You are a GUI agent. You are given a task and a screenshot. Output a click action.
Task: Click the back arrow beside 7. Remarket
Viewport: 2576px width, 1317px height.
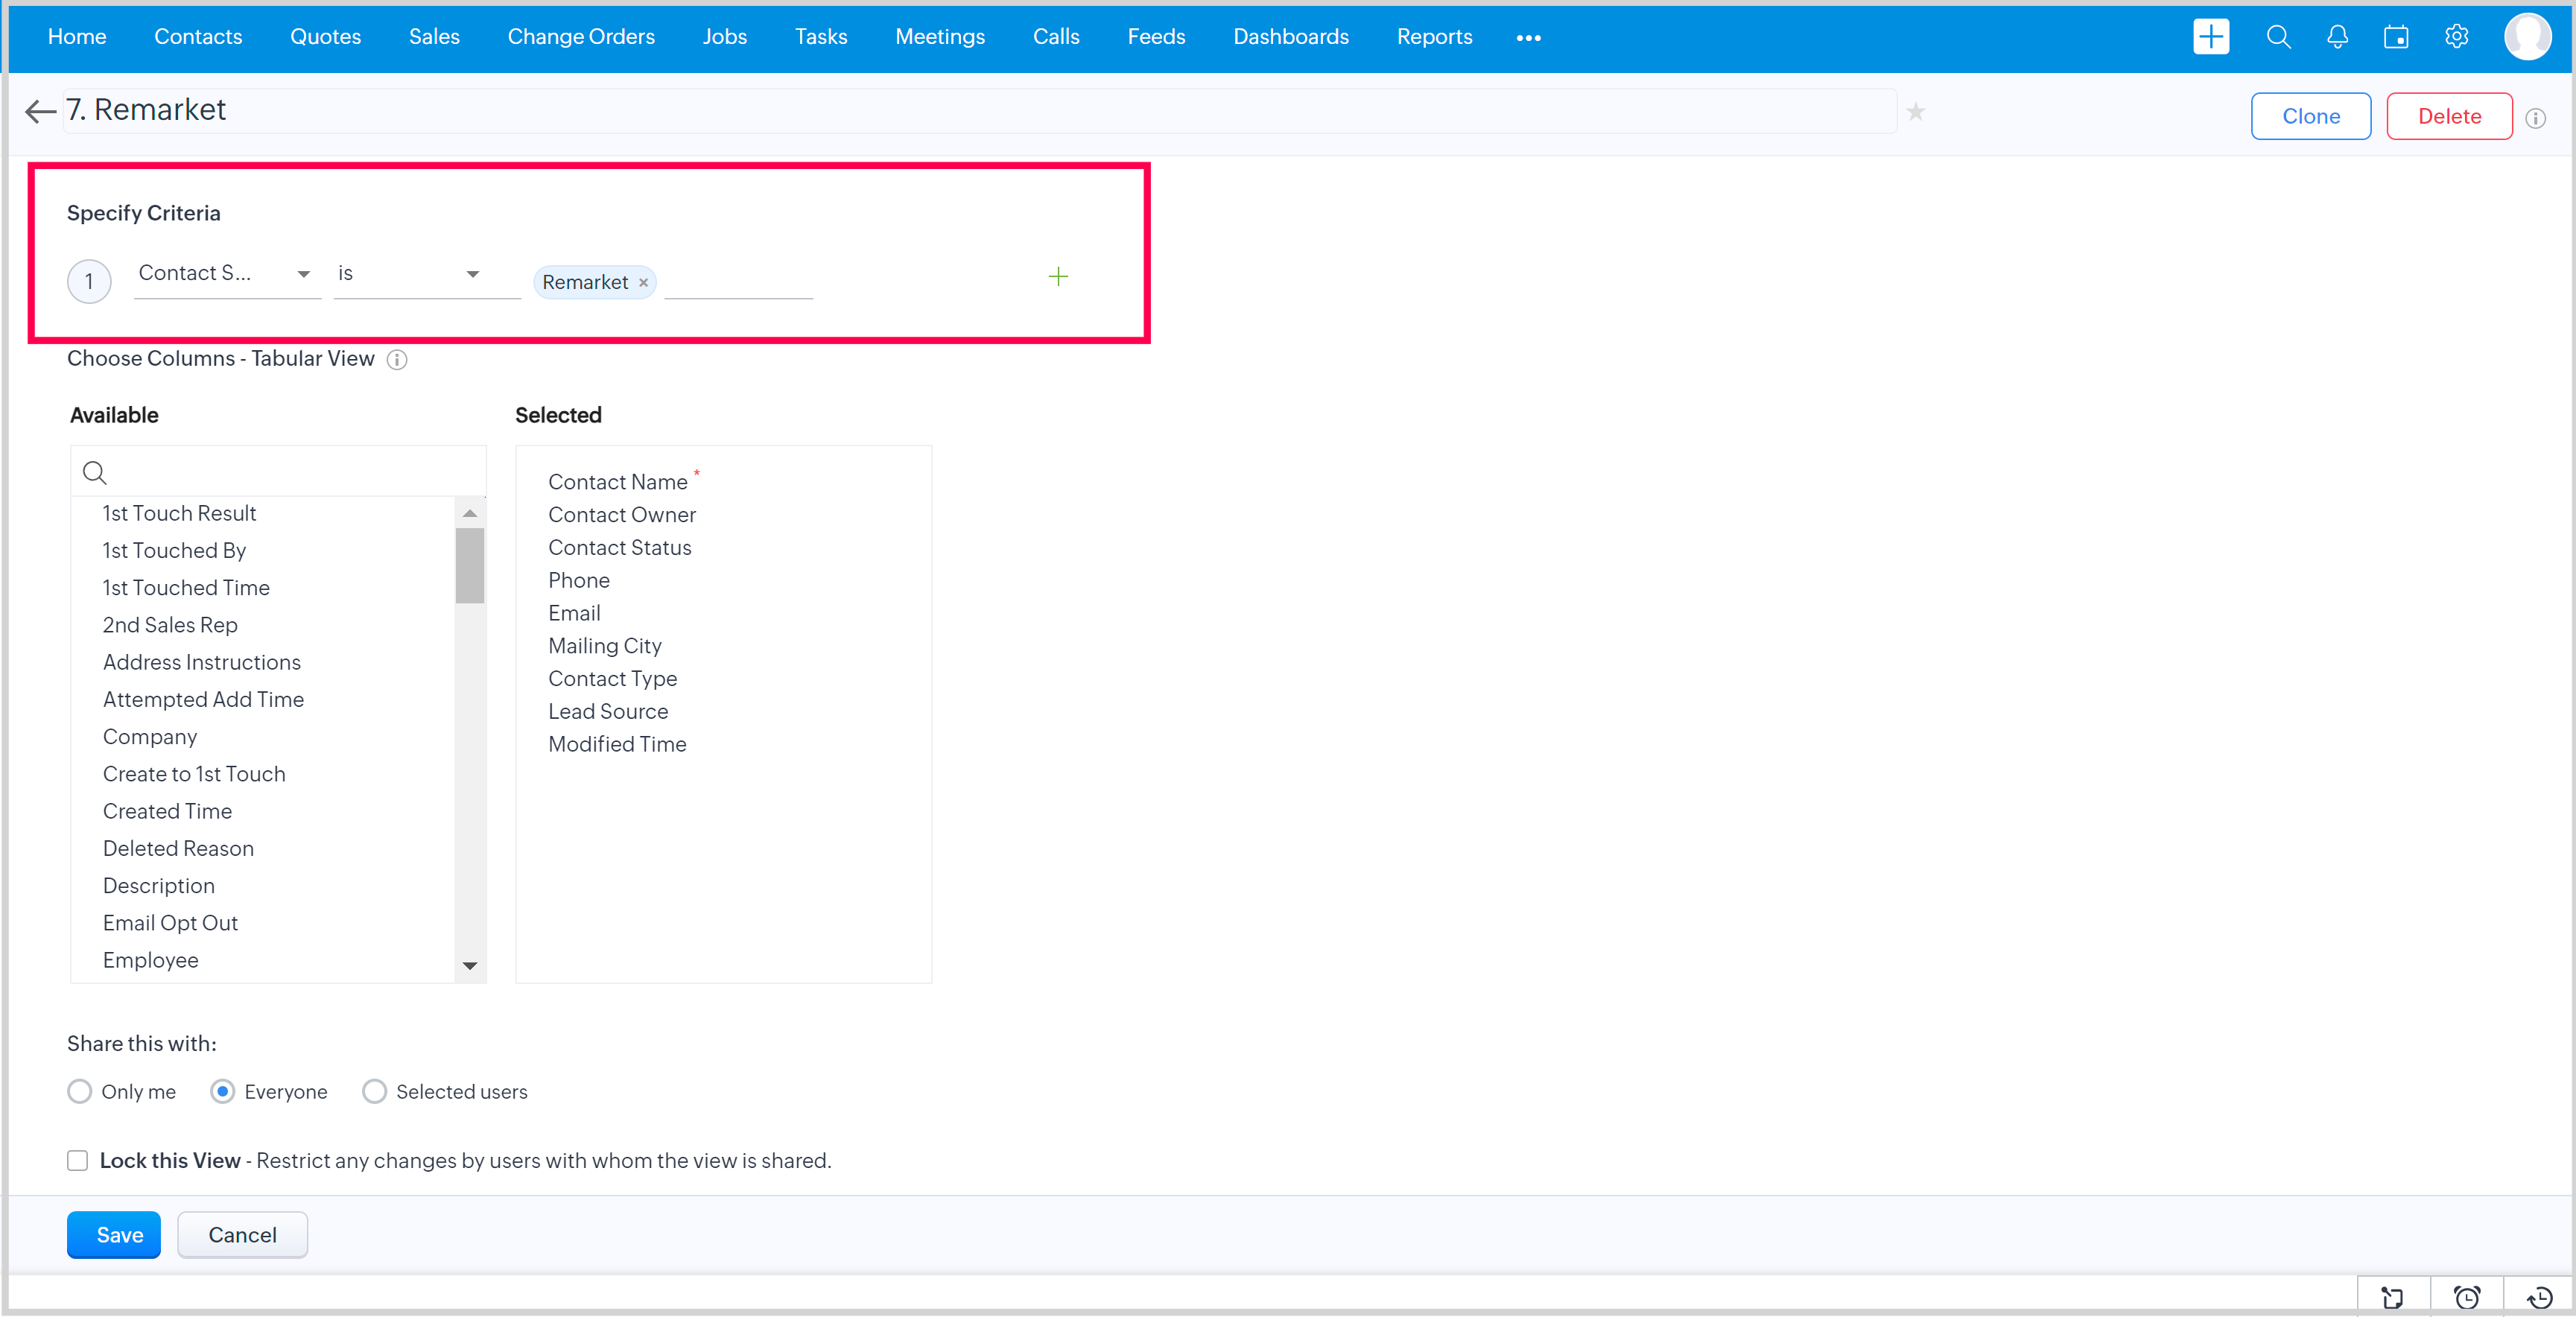(x=40, y=111)
